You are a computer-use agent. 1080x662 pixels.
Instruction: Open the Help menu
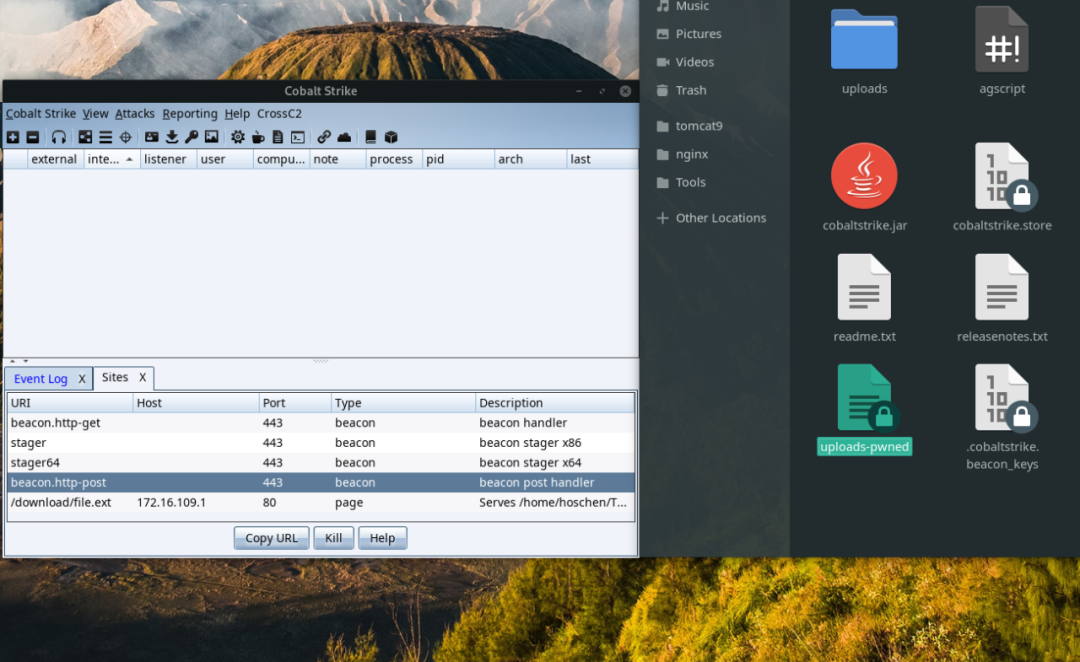coord(237,114)
